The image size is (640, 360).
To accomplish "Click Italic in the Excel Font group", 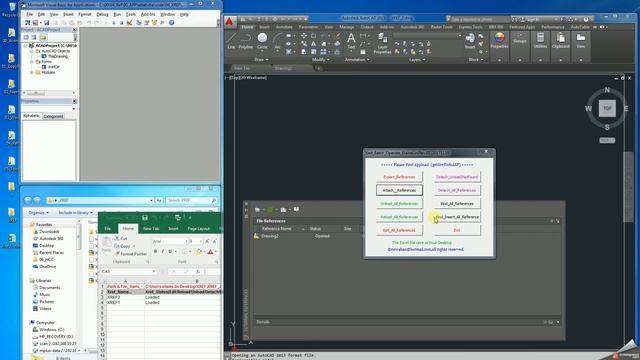I will click(162, 251).
